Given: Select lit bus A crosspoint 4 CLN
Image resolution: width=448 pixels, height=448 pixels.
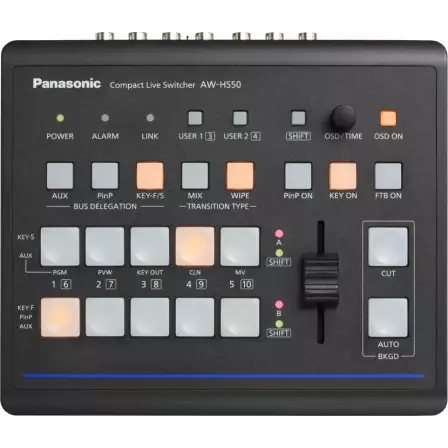Looking at the screenshot, I should pos(195,246).
